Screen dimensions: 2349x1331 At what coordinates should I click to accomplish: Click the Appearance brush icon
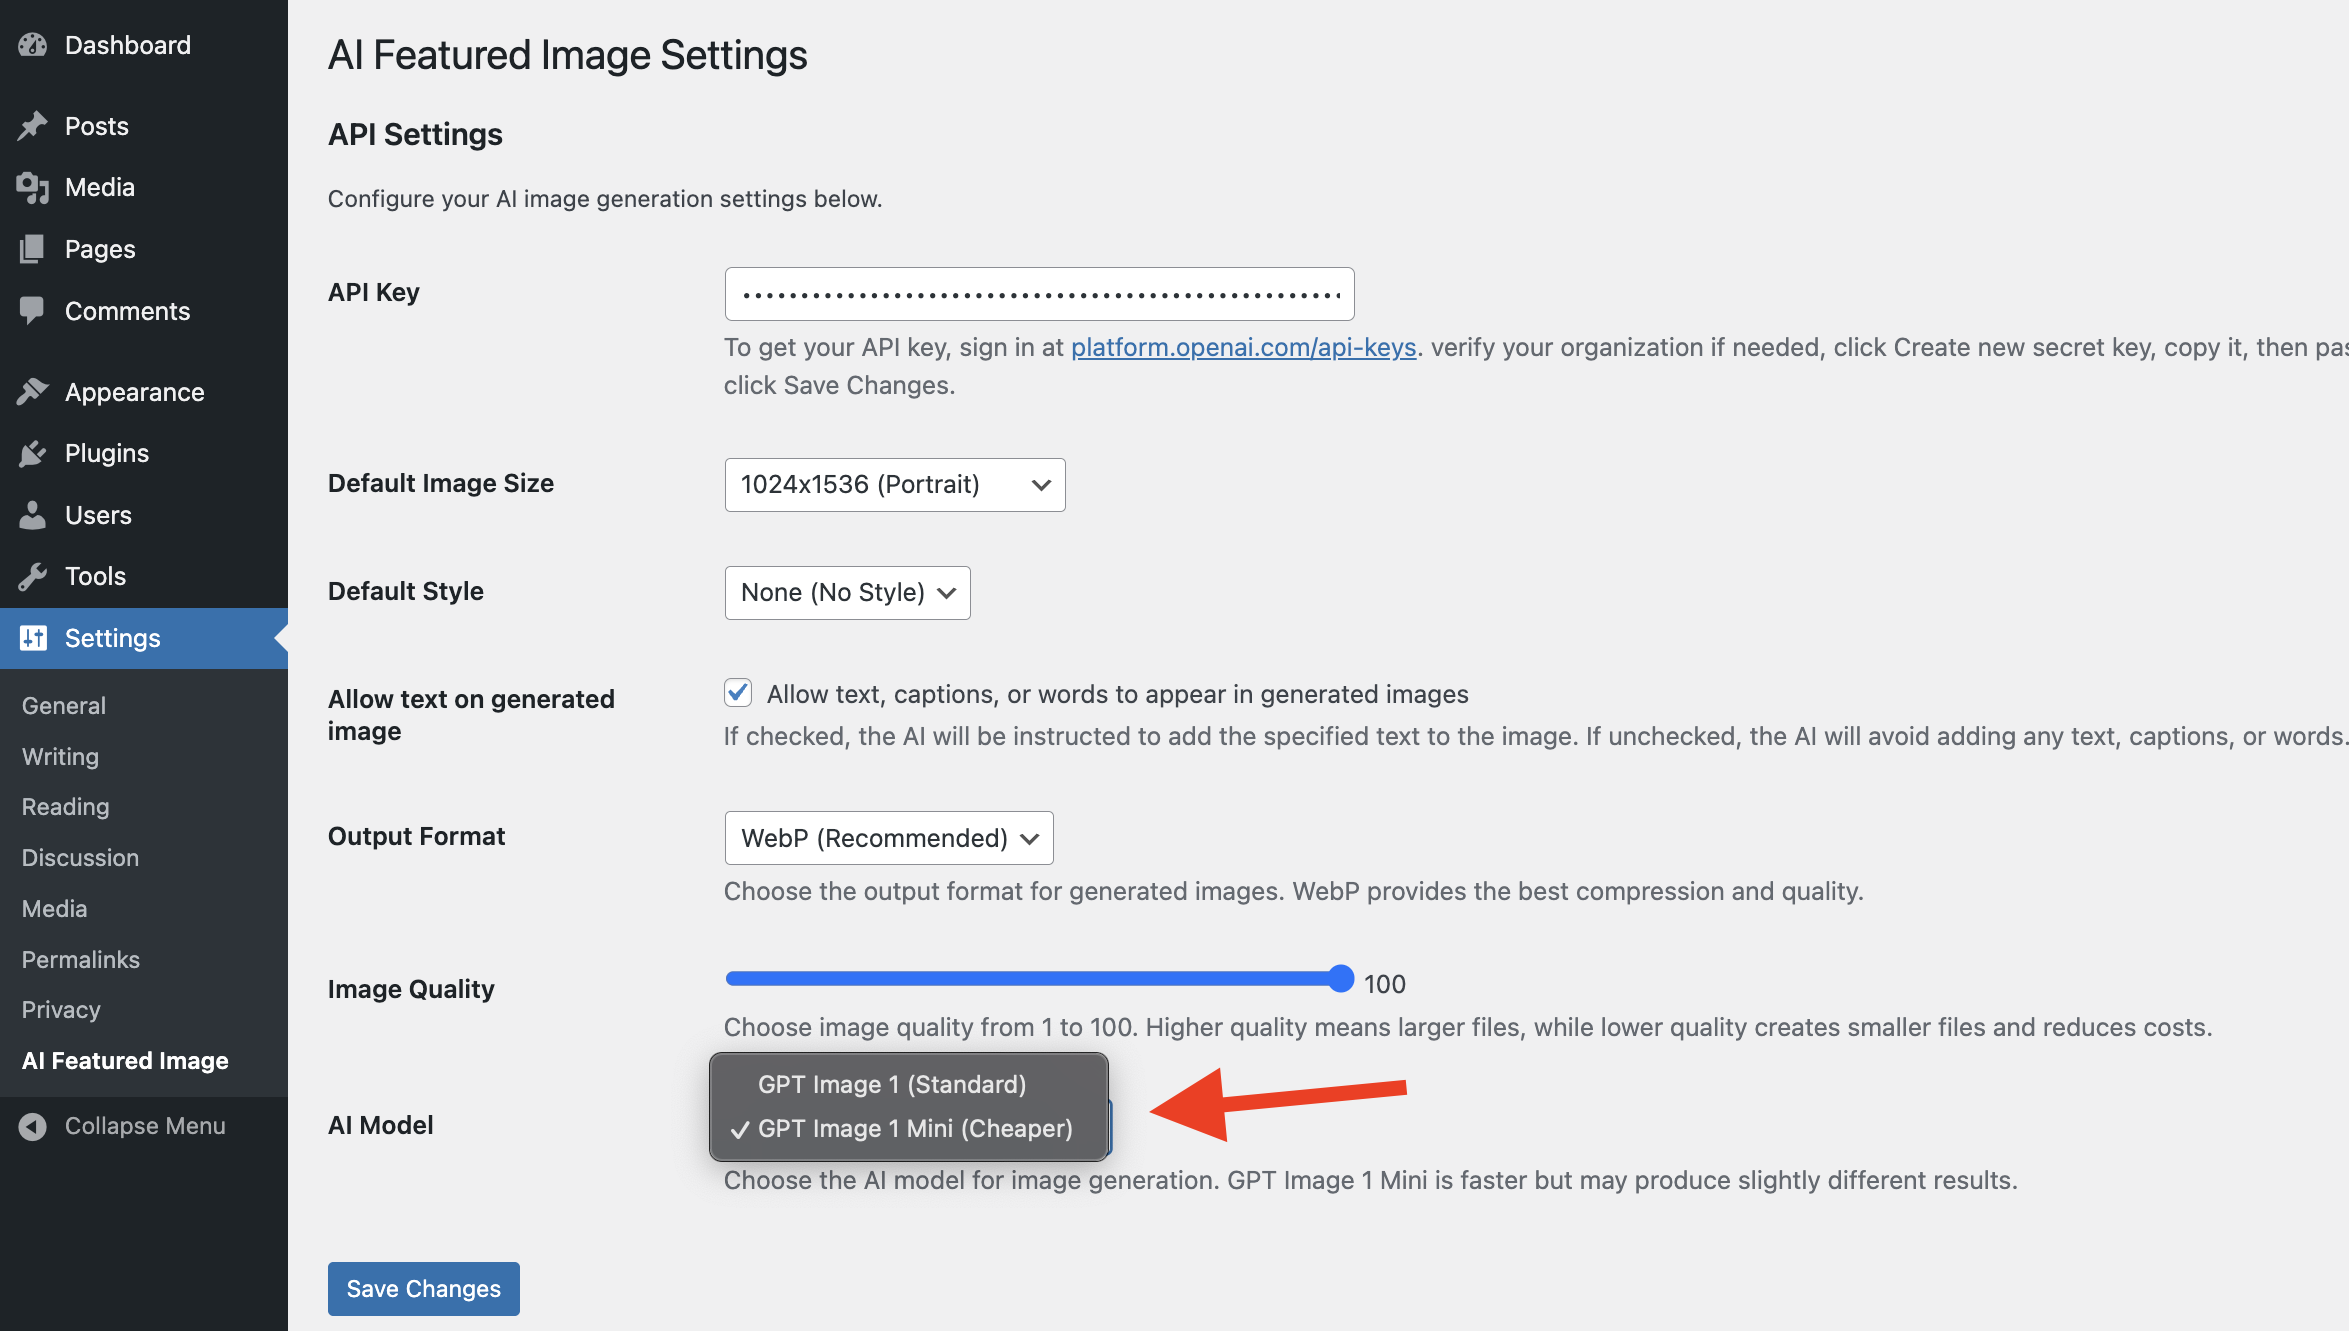tap(34, 391)
